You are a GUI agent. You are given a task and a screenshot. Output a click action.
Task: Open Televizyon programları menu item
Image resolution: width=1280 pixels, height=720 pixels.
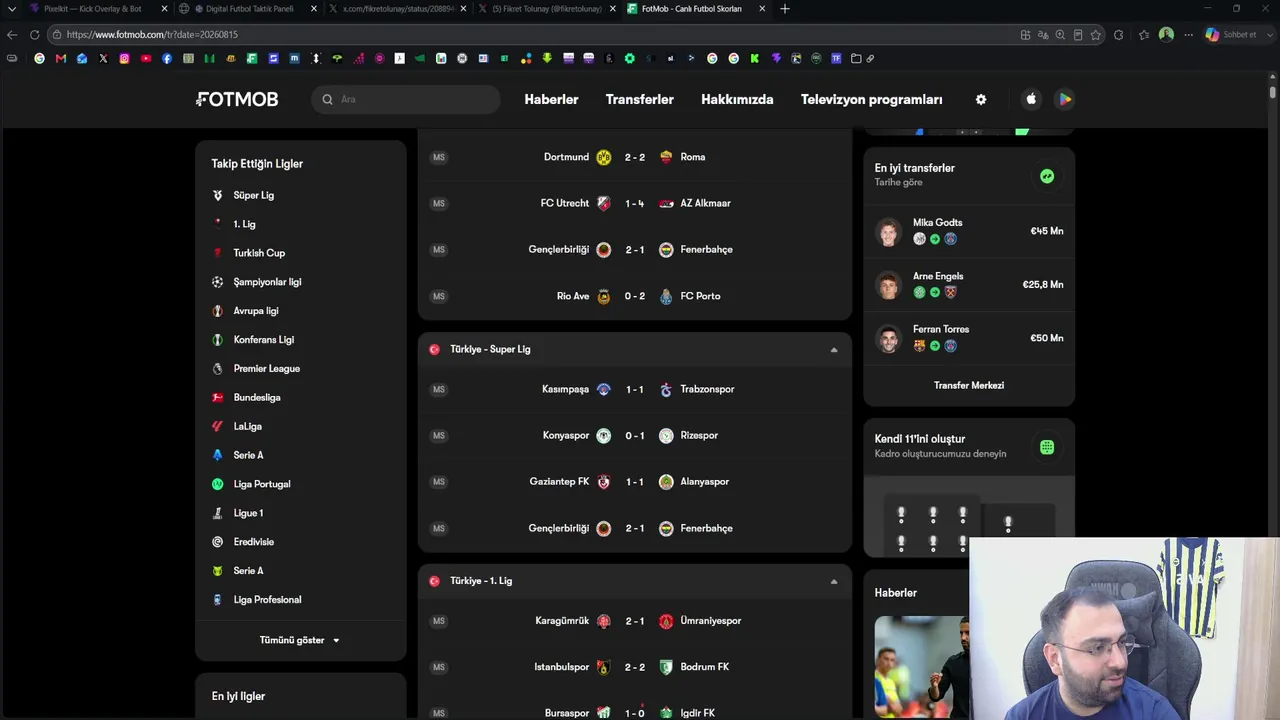[x=871, y=99]
